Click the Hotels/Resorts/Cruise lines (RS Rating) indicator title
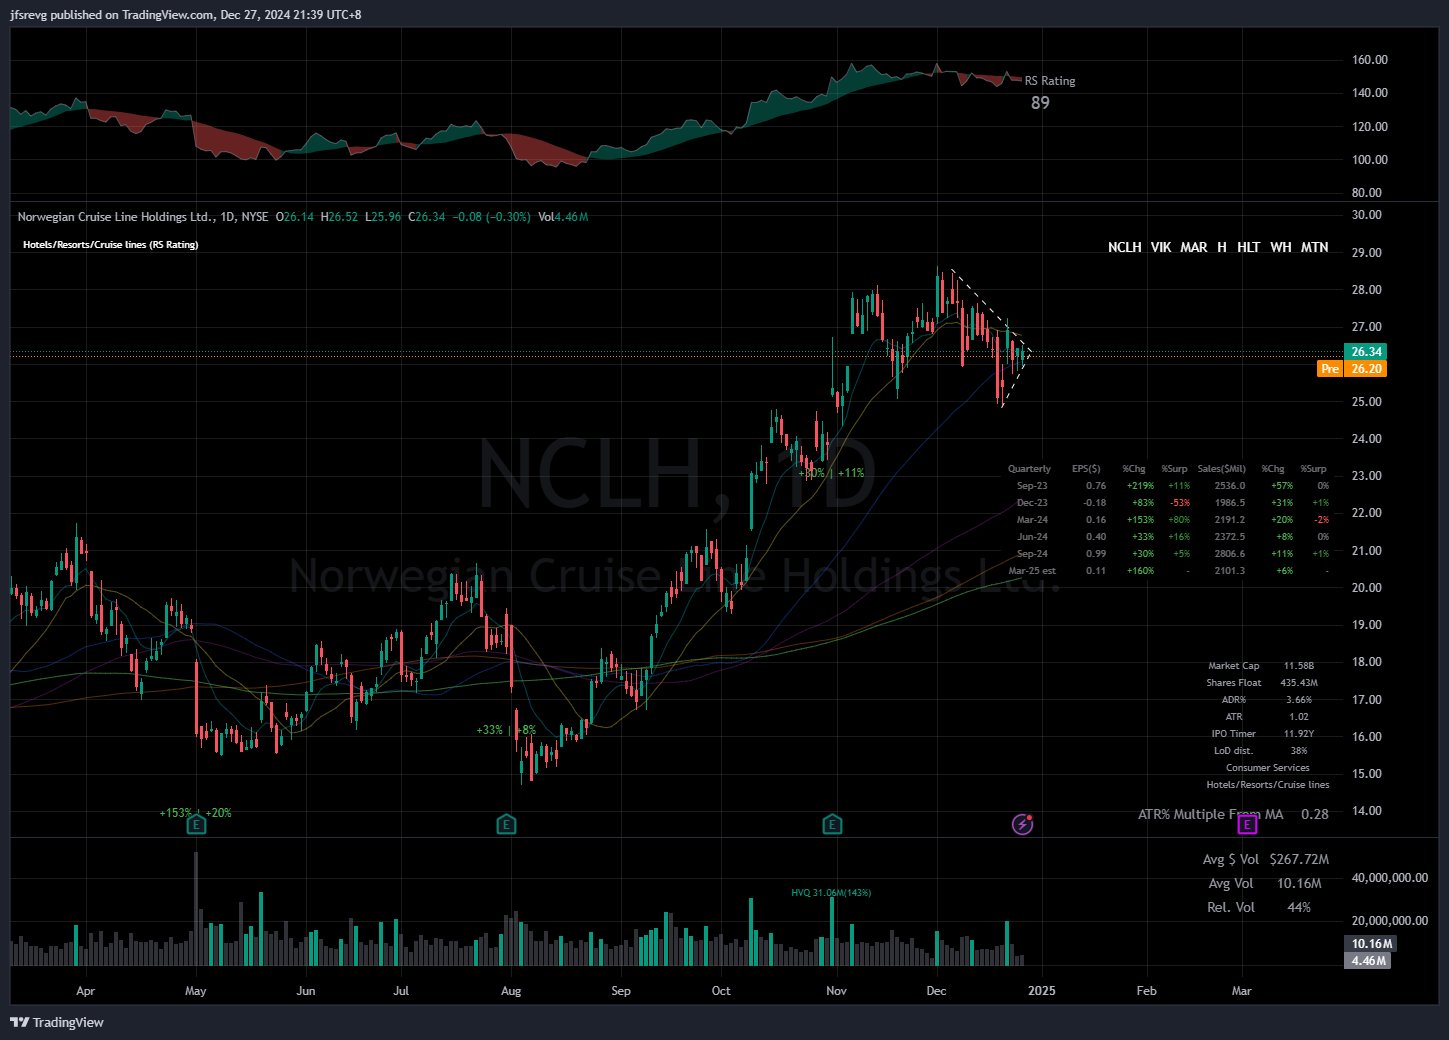This screenshot has height=1040, width=1449. point(110,245)
